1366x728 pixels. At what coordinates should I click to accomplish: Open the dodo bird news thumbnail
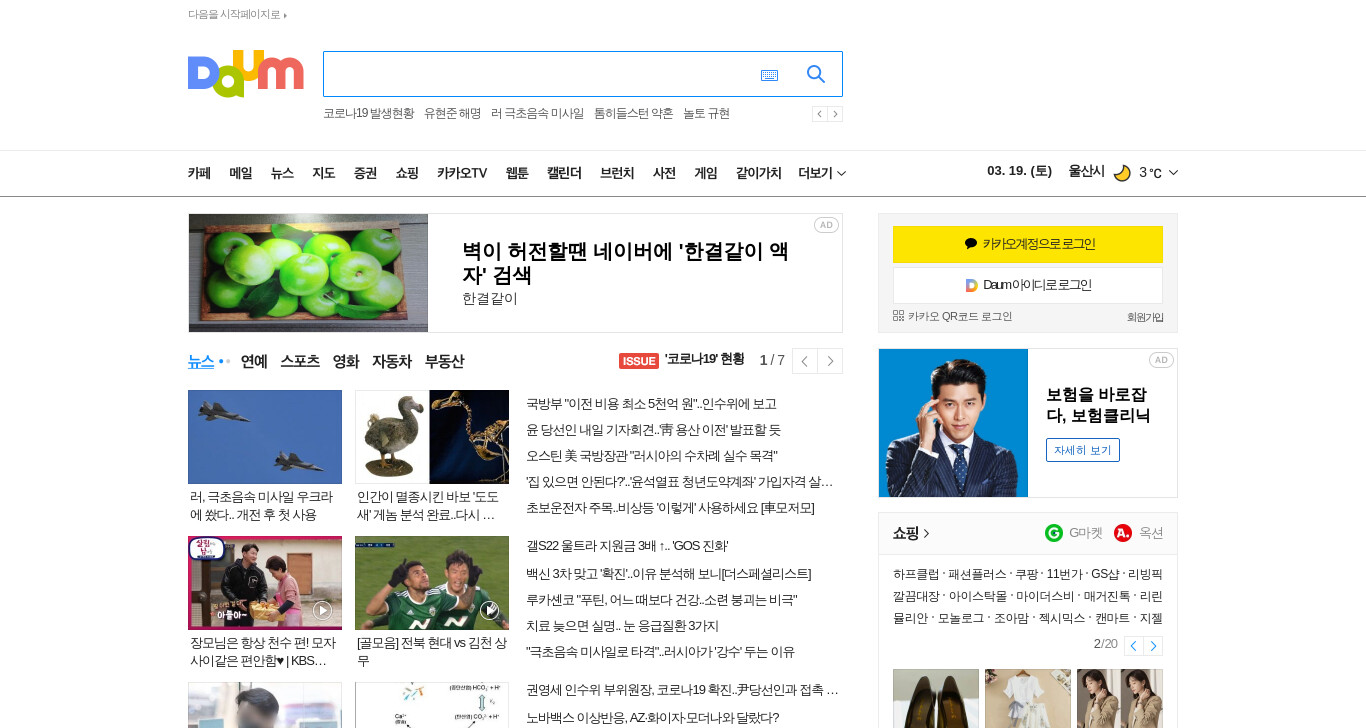[432, 437]
